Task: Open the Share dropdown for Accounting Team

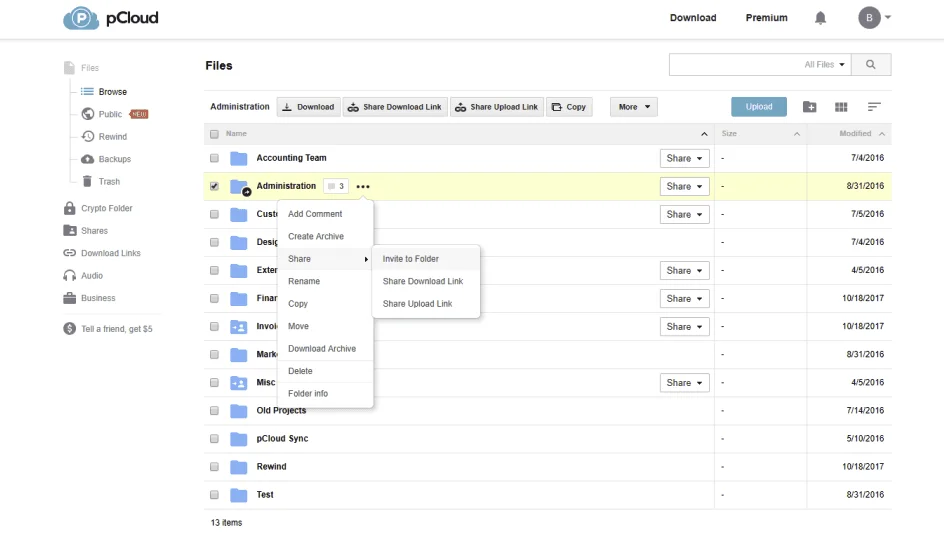Action: [685, 158]
